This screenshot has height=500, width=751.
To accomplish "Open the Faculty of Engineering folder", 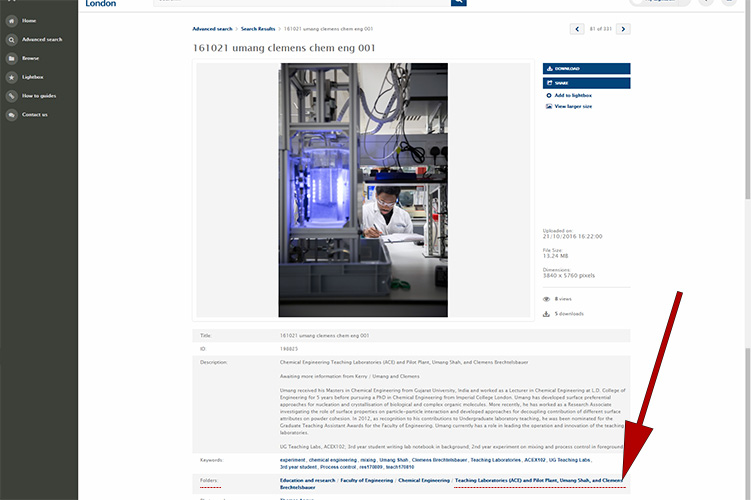I will [x=367, y=481].
